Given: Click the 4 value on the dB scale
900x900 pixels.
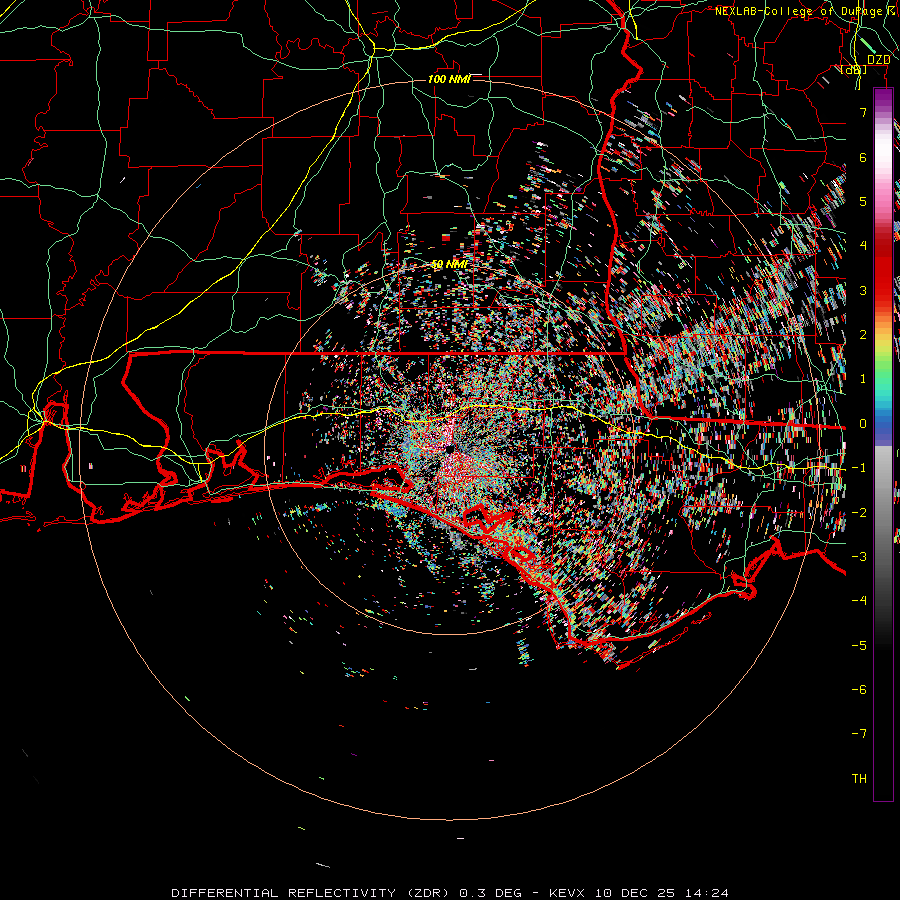Looking at the screenshot, I should tap(863, 246).
